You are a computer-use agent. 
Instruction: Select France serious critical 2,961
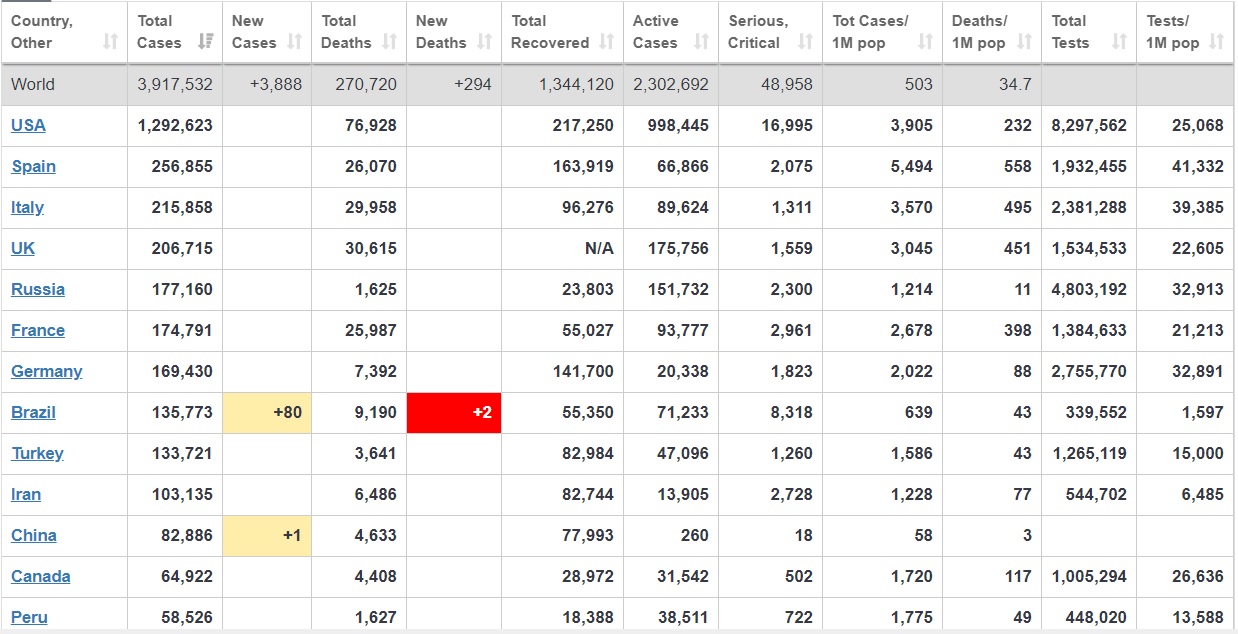click(x=792, y=330)
